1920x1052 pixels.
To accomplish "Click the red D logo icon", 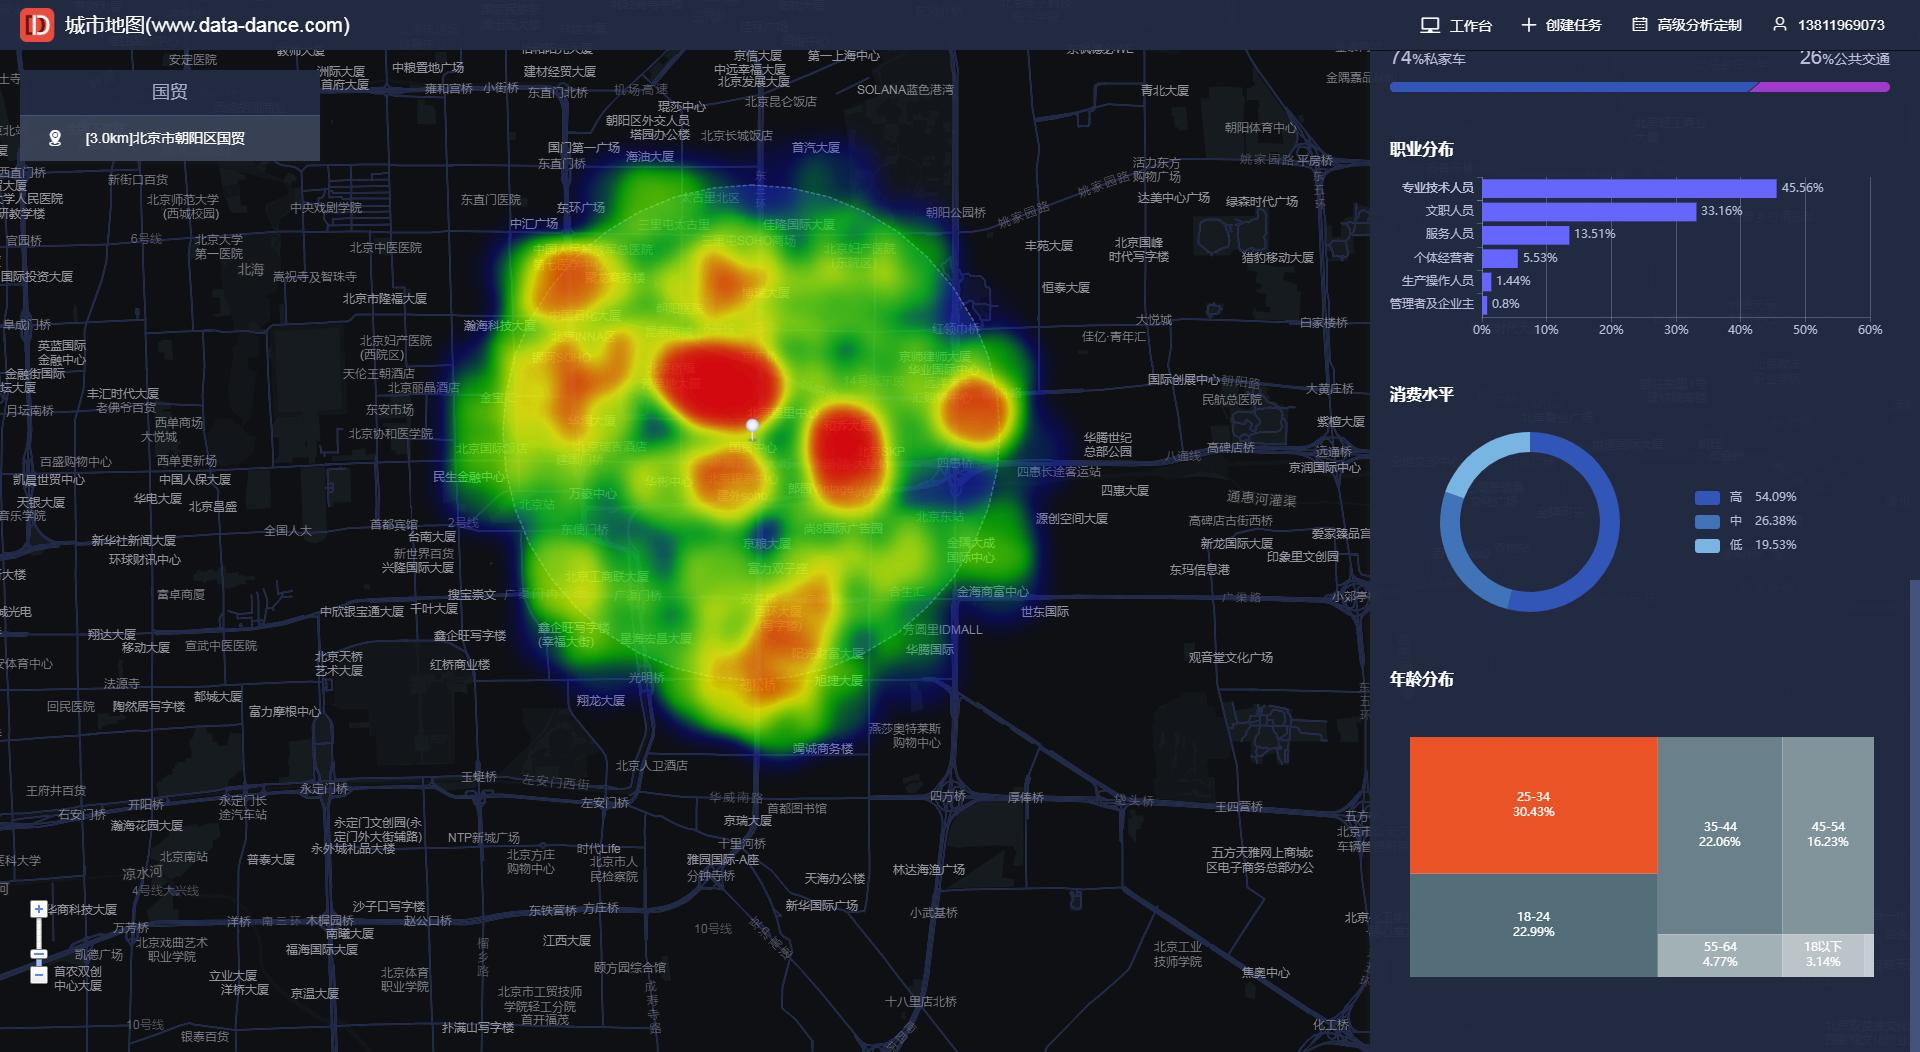I will (37, 25).
